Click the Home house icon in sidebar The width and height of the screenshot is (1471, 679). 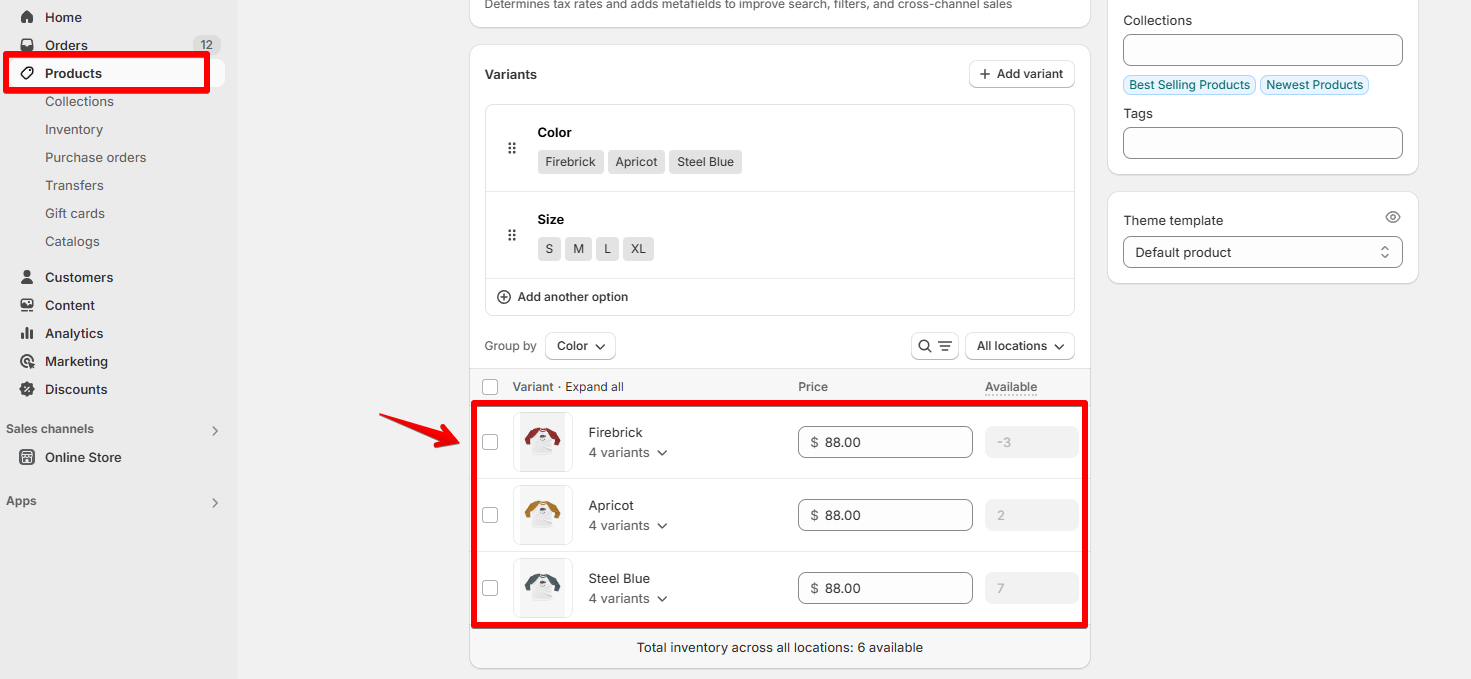tap(27, 17)
